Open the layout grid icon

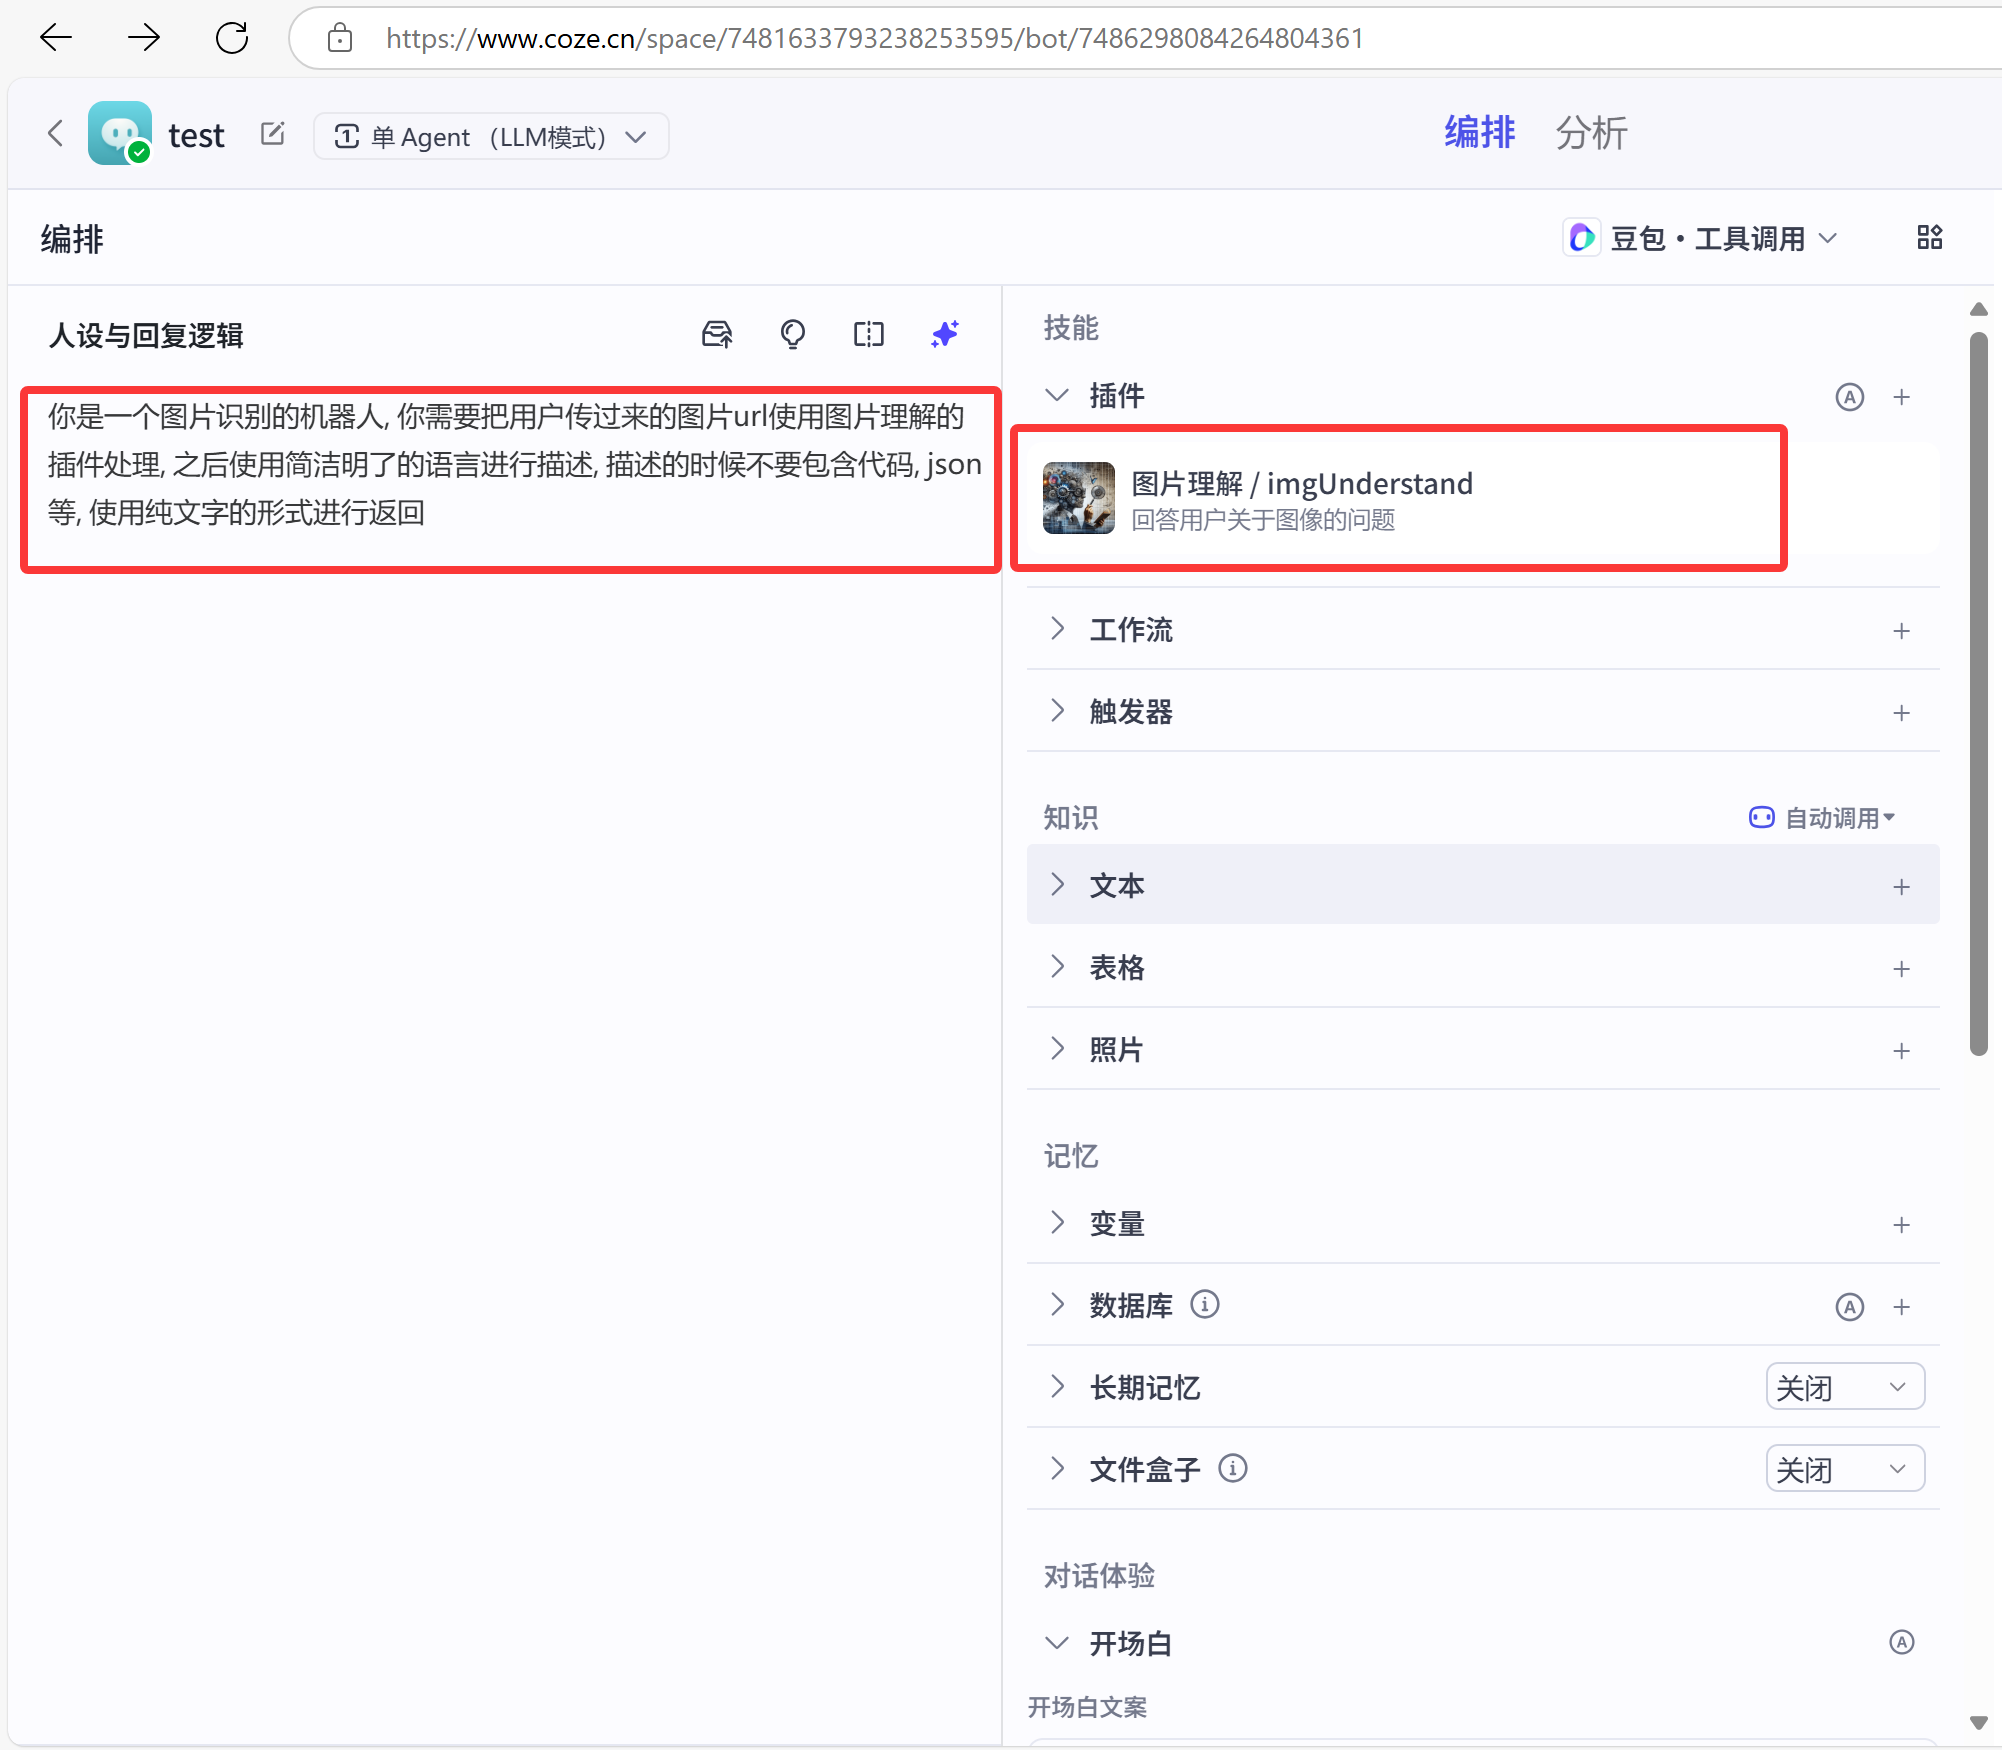coord(1929,238)
